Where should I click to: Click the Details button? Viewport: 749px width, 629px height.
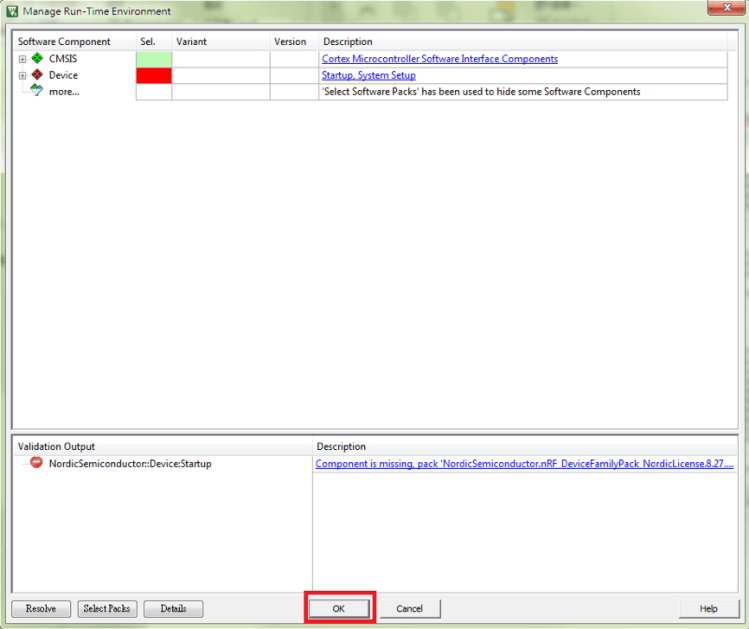pyautogui.click(x=173, y=608)
